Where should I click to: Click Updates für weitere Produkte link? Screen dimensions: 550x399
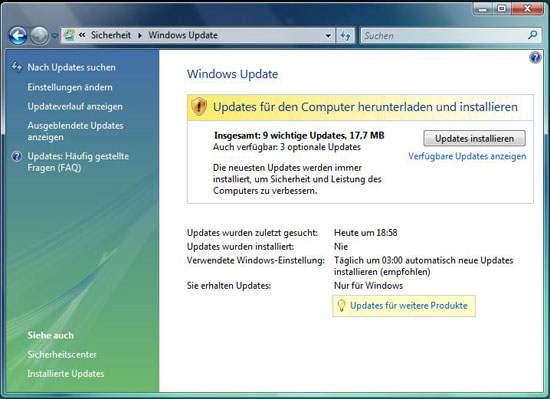coord(409,306)
